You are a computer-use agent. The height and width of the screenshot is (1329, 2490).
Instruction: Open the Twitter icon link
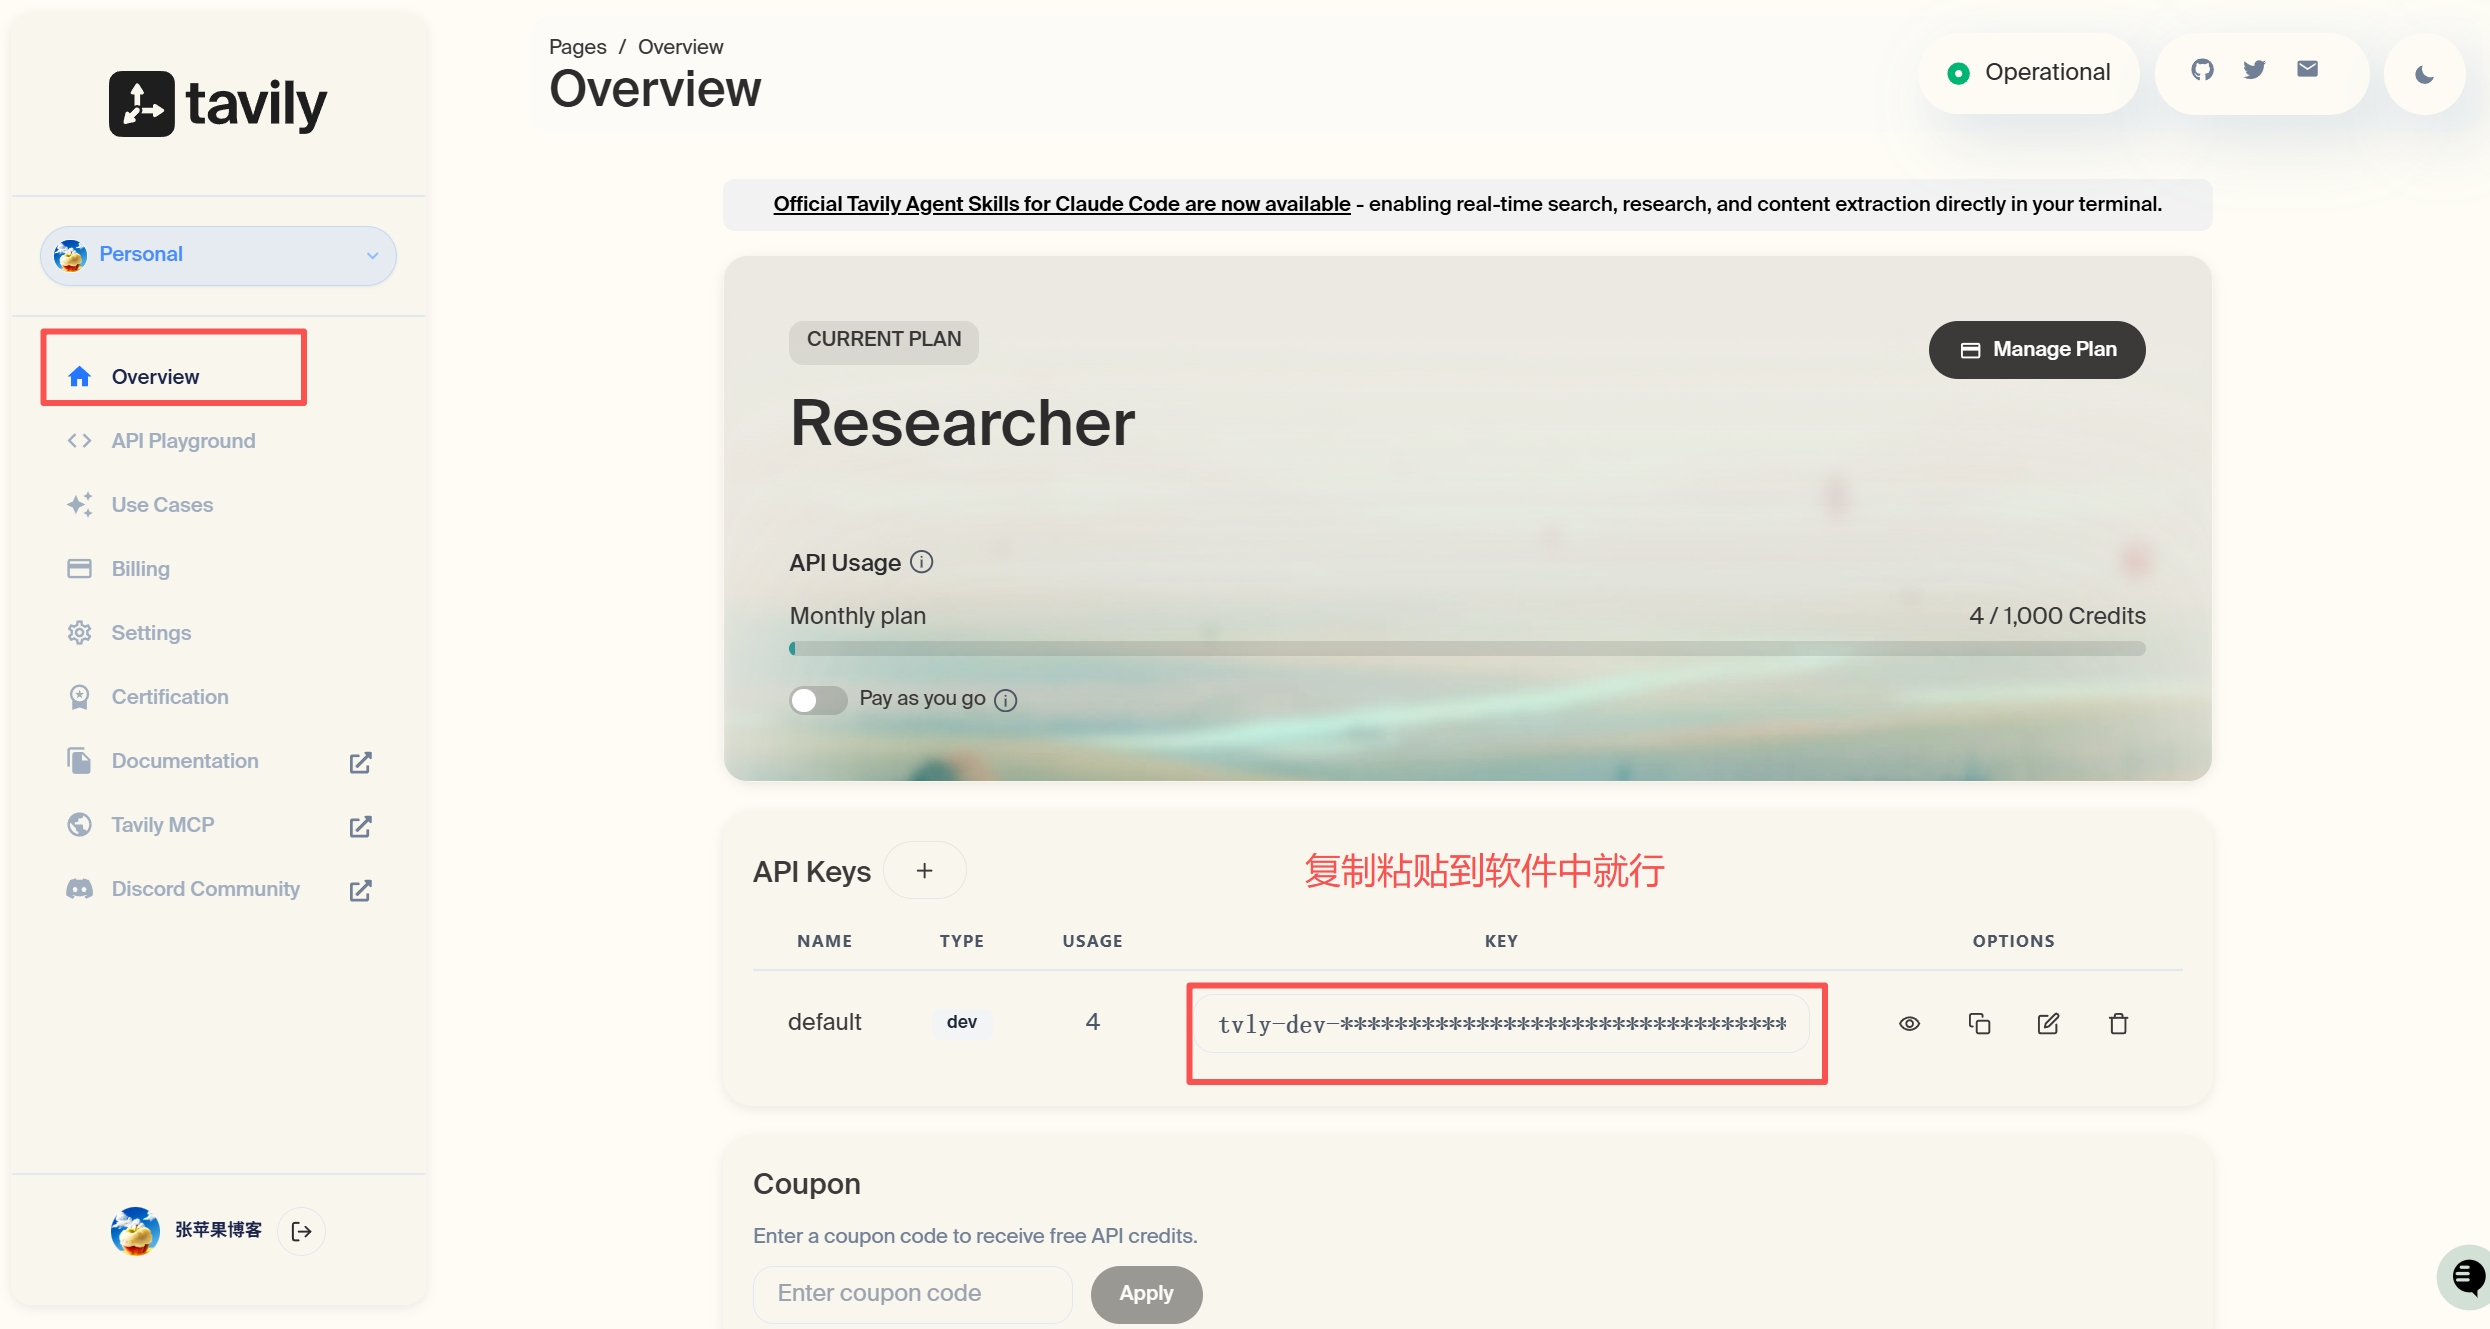(2254, 70)
